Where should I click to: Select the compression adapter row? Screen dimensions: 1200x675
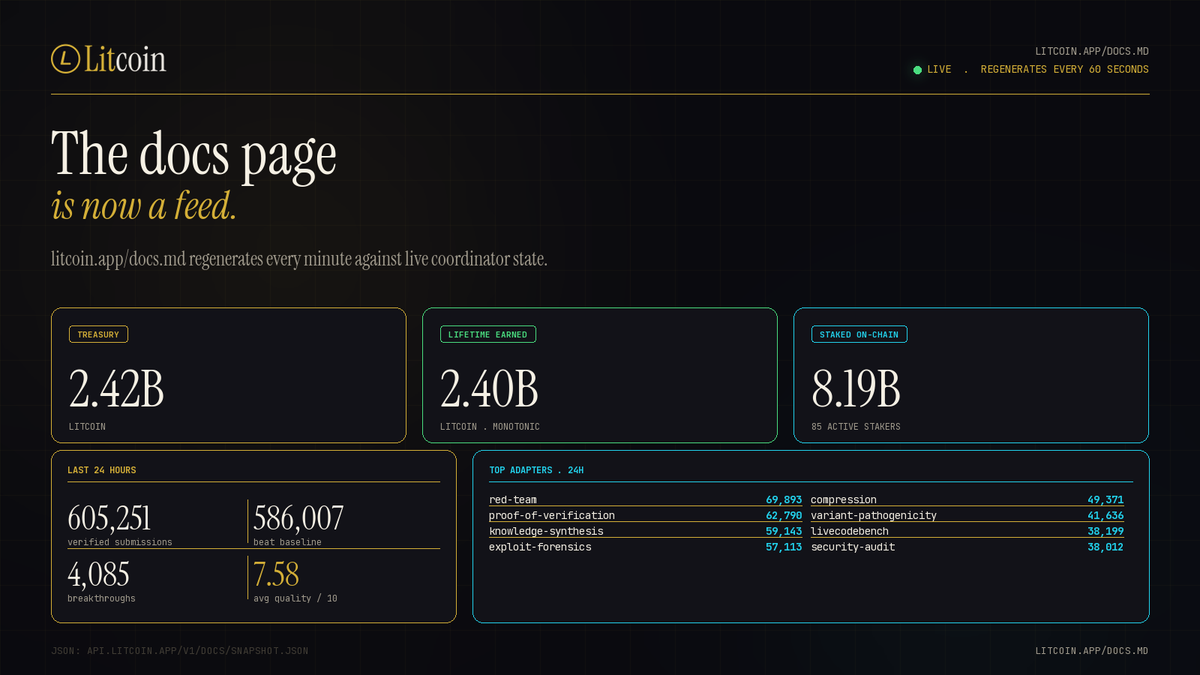(967, 500)
